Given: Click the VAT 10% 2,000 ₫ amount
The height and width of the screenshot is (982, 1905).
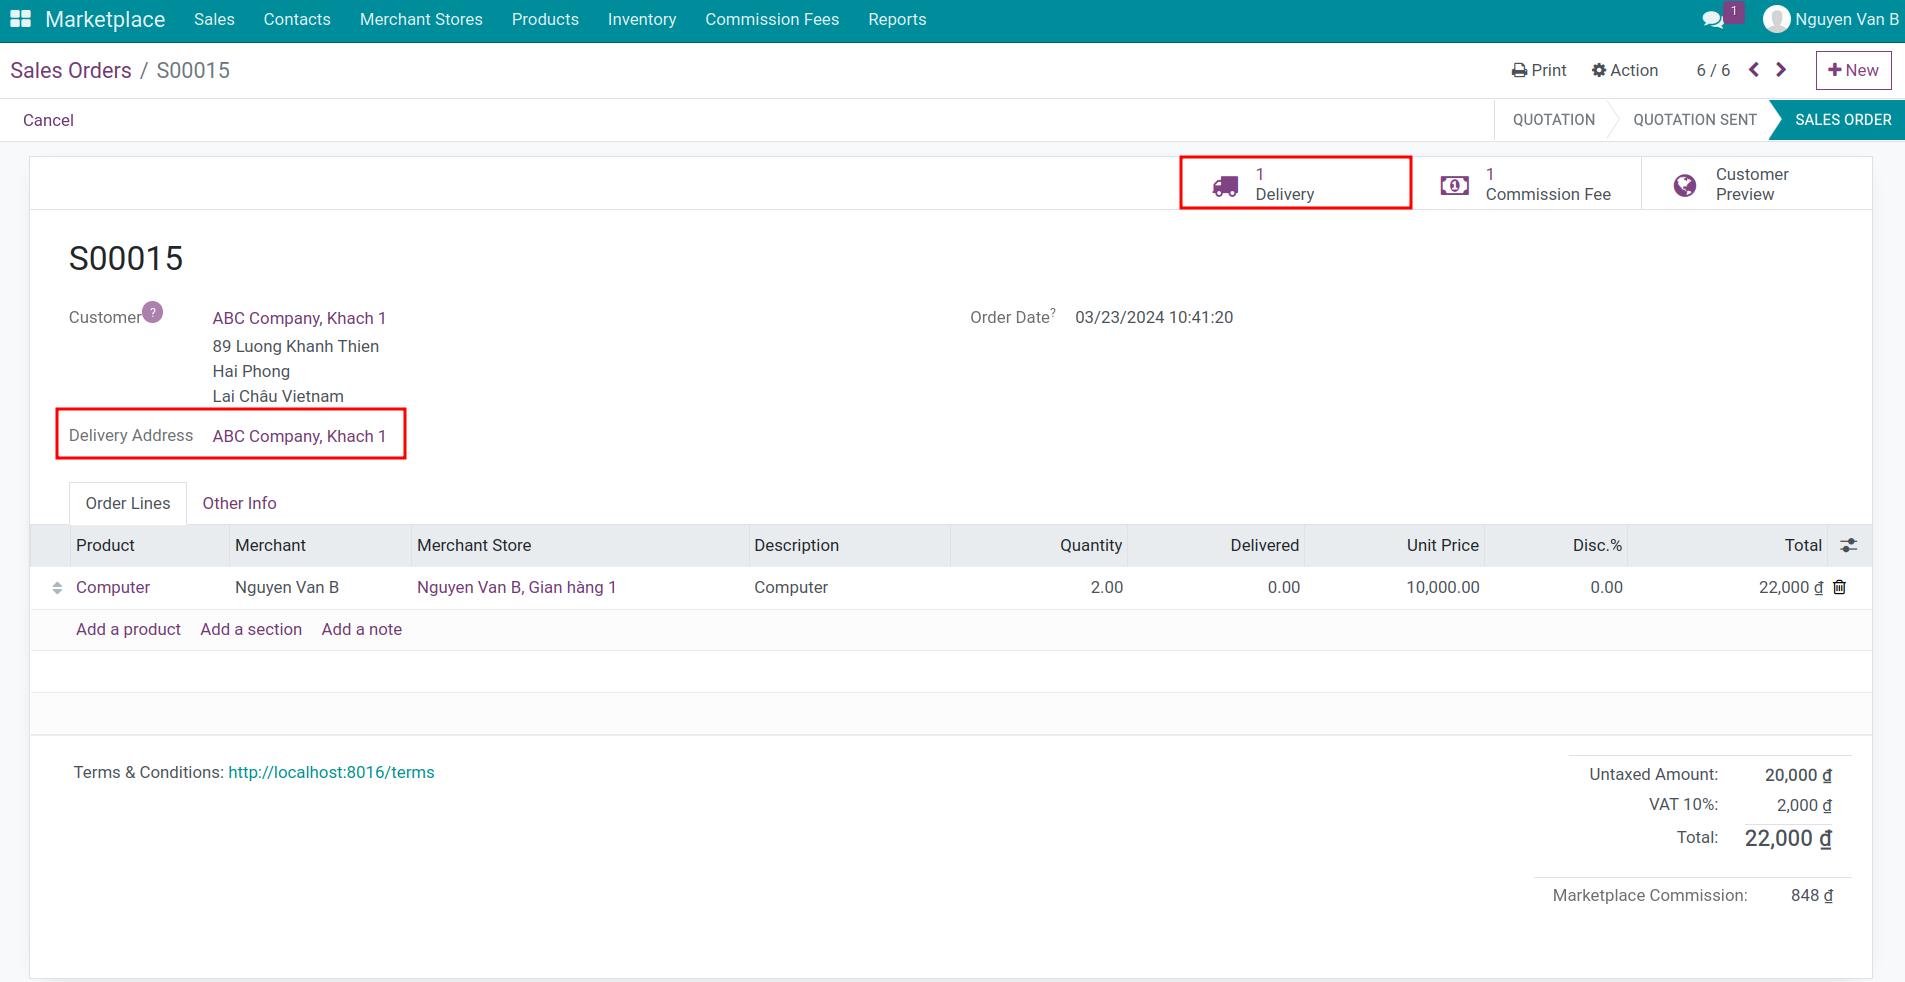Looking at the screenshot, I should [x=1804, y=805].
